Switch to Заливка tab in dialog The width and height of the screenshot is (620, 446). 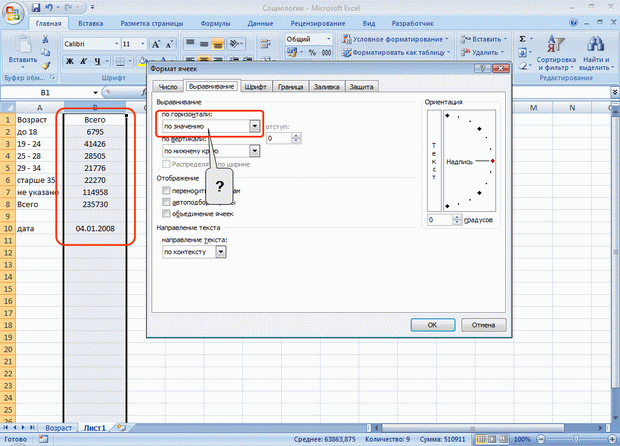coord(326,87)
